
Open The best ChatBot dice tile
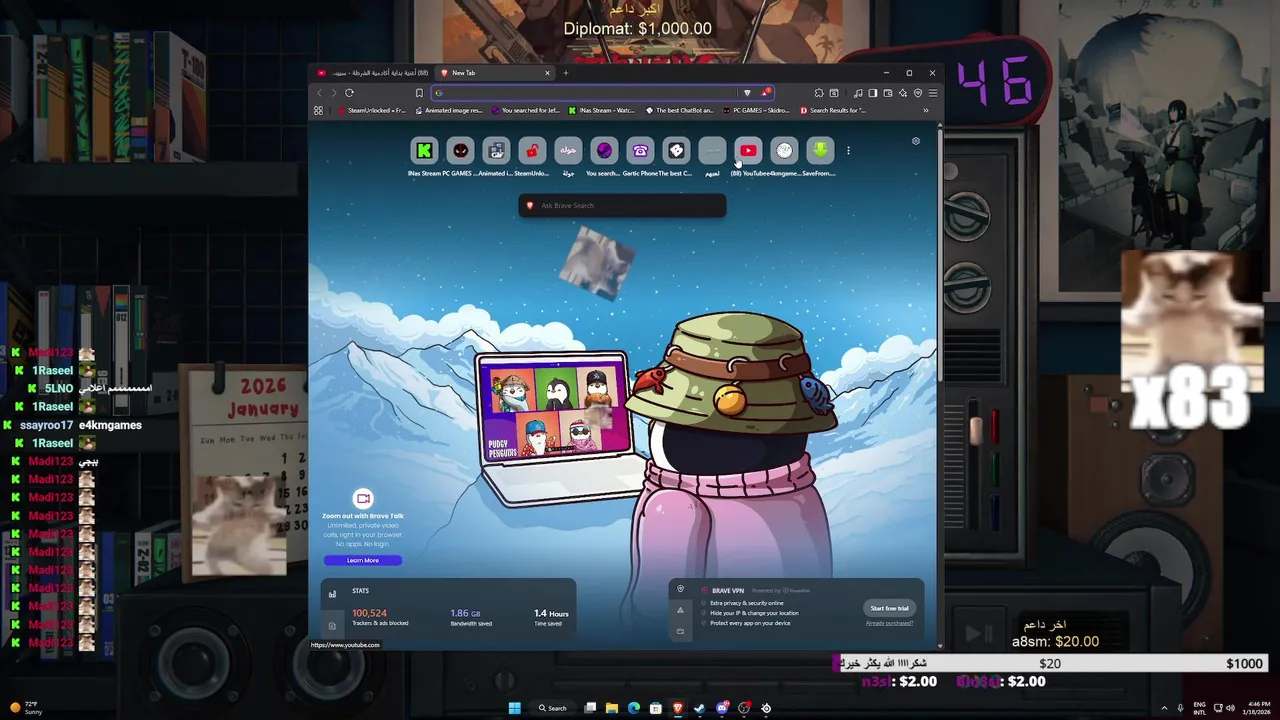[676, 151]
